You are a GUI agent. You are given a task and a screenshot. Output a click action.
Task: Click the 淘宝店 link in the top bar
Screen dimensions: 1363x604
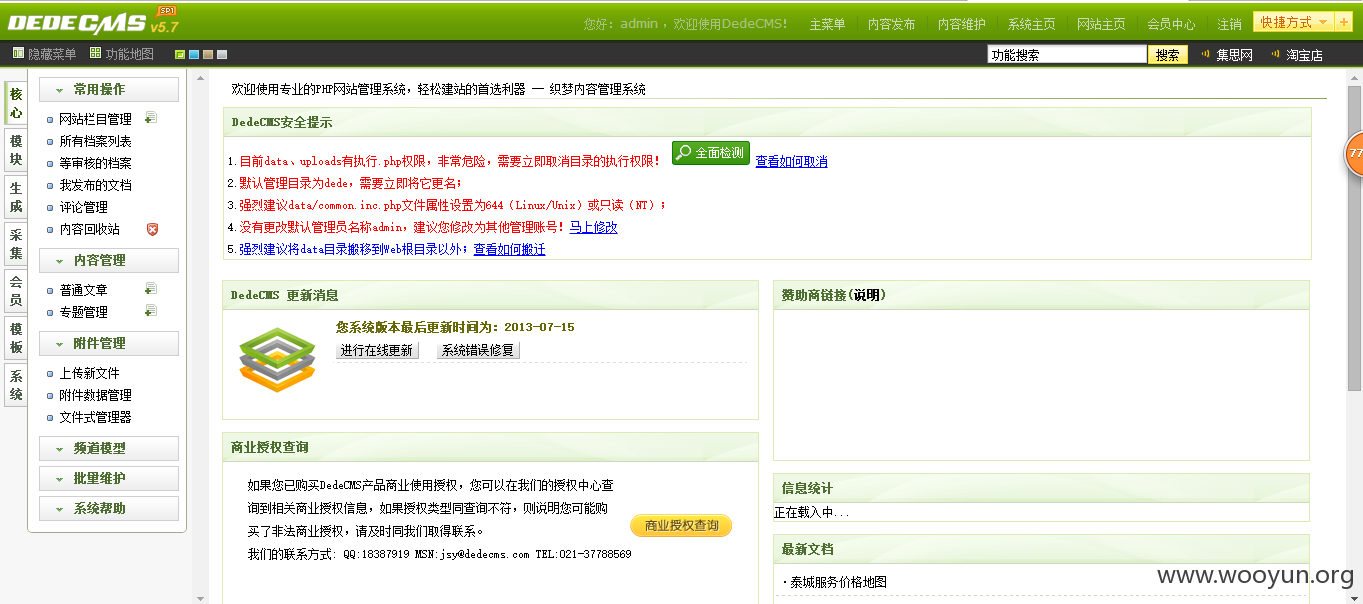[x=1304, y=55]
